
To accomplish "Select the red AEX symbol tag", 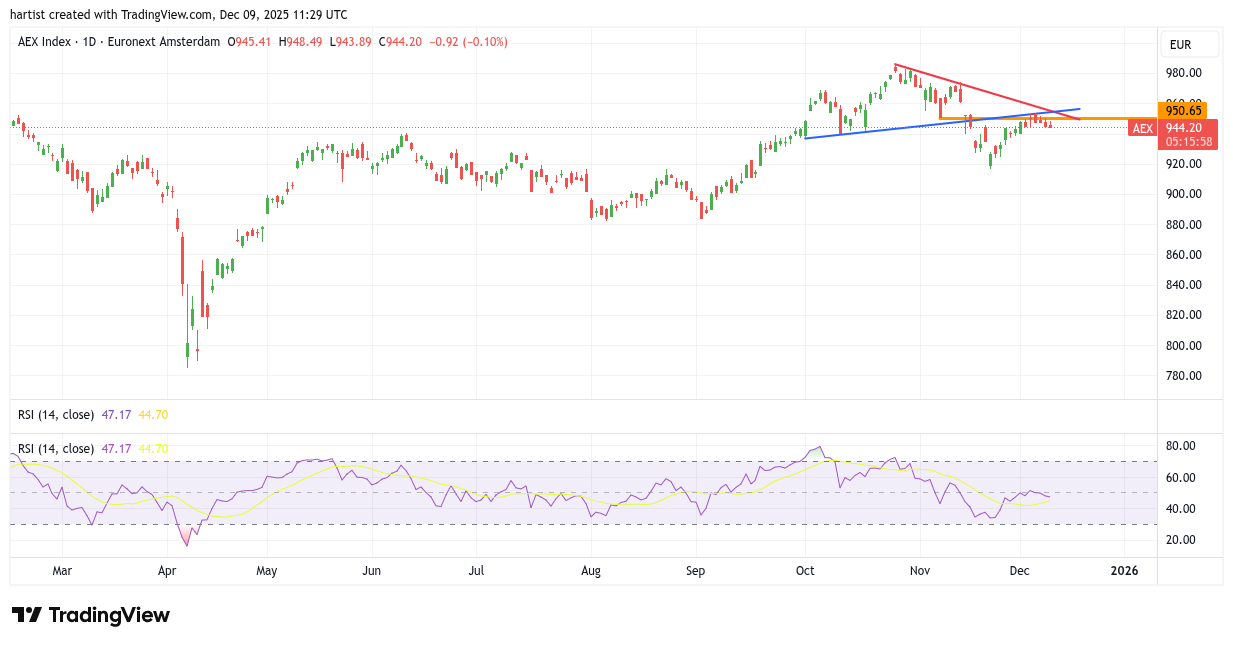I will [1142, 128].
